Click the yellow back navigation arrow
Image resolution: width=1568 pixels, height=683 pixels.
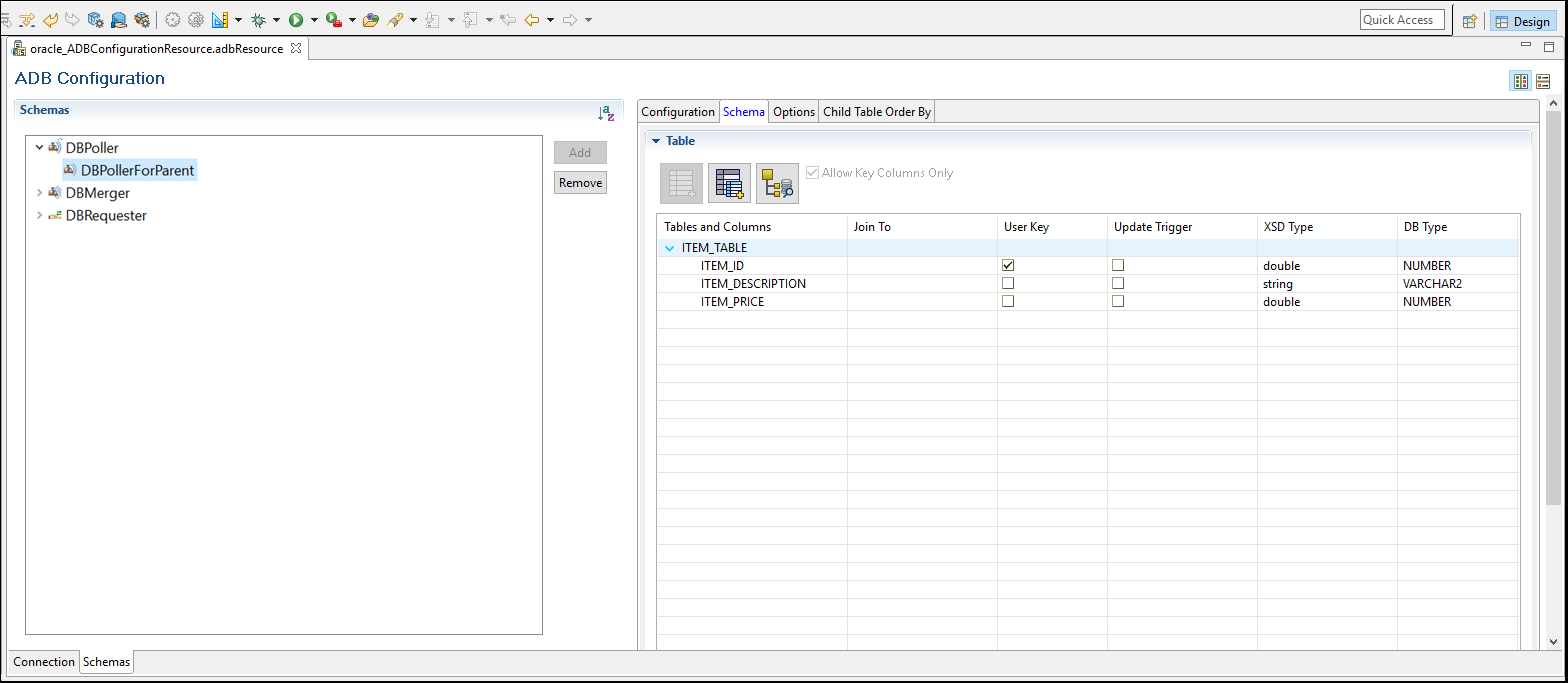pyautogui.click(x=532, y=19)
